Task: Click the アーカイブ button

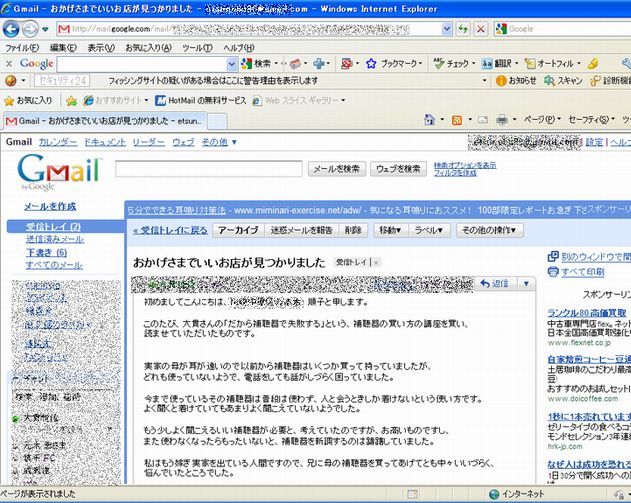Action: (238, 230)
